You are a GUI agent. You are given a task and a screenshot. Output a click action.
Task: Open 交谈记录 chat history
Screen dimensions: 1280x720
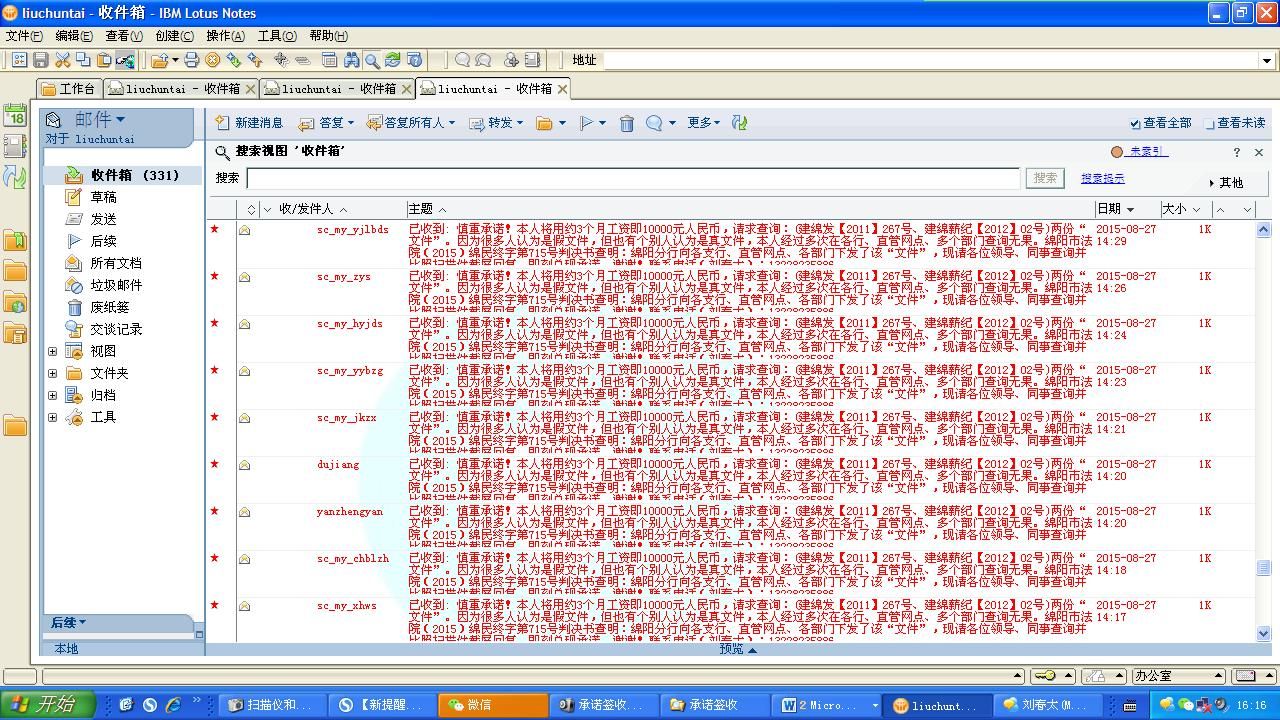[x=115, y=329]
